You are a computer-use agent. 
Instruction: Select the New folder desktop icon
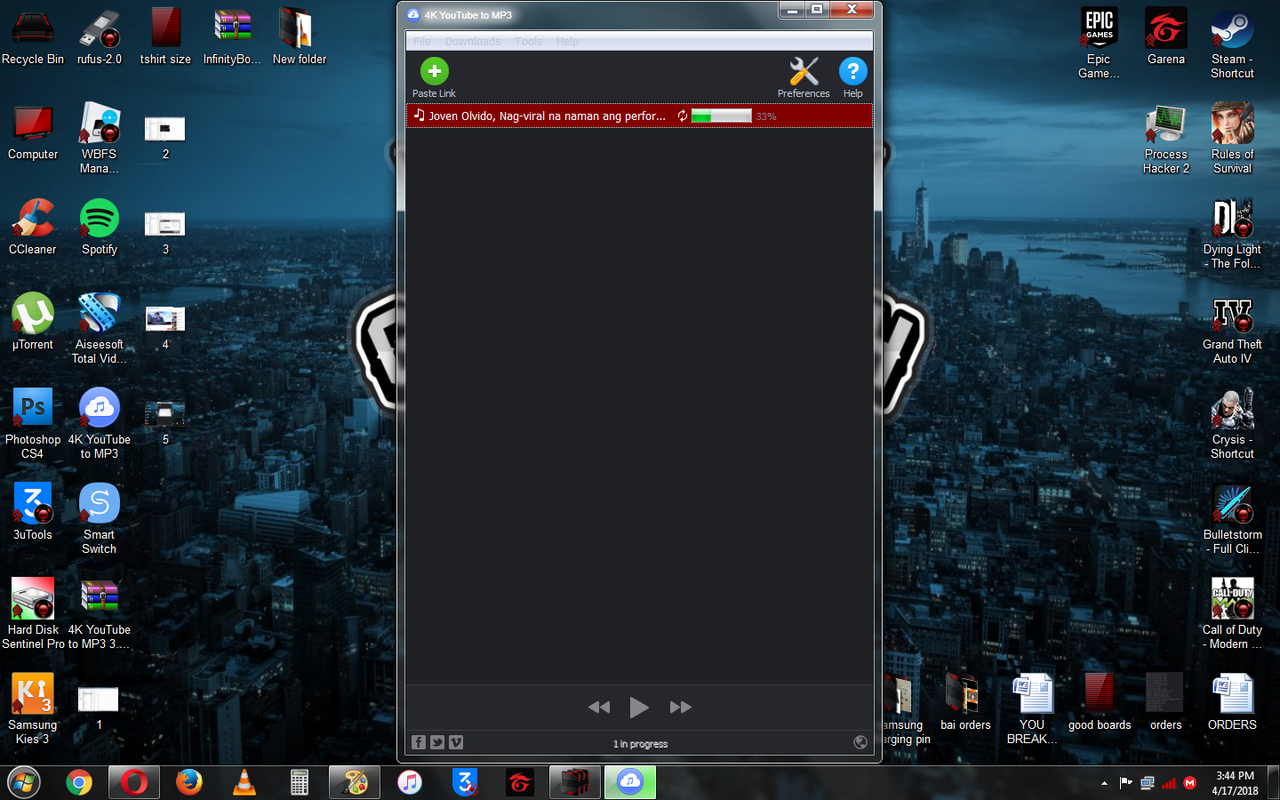pos(299,36)
